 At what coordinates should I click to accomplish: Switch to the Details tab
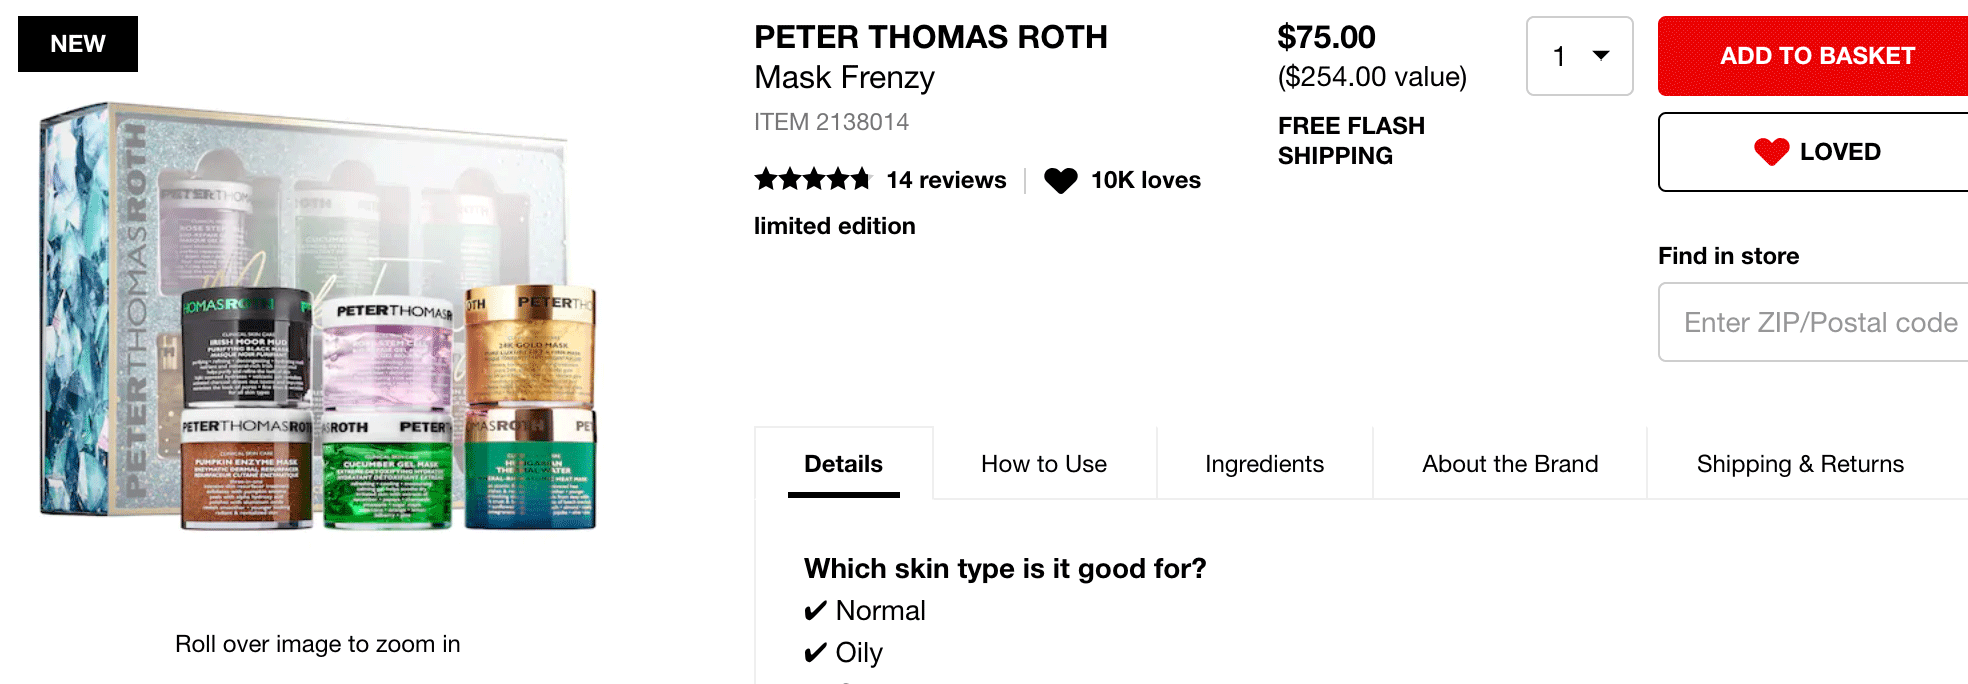click(843, 464)
